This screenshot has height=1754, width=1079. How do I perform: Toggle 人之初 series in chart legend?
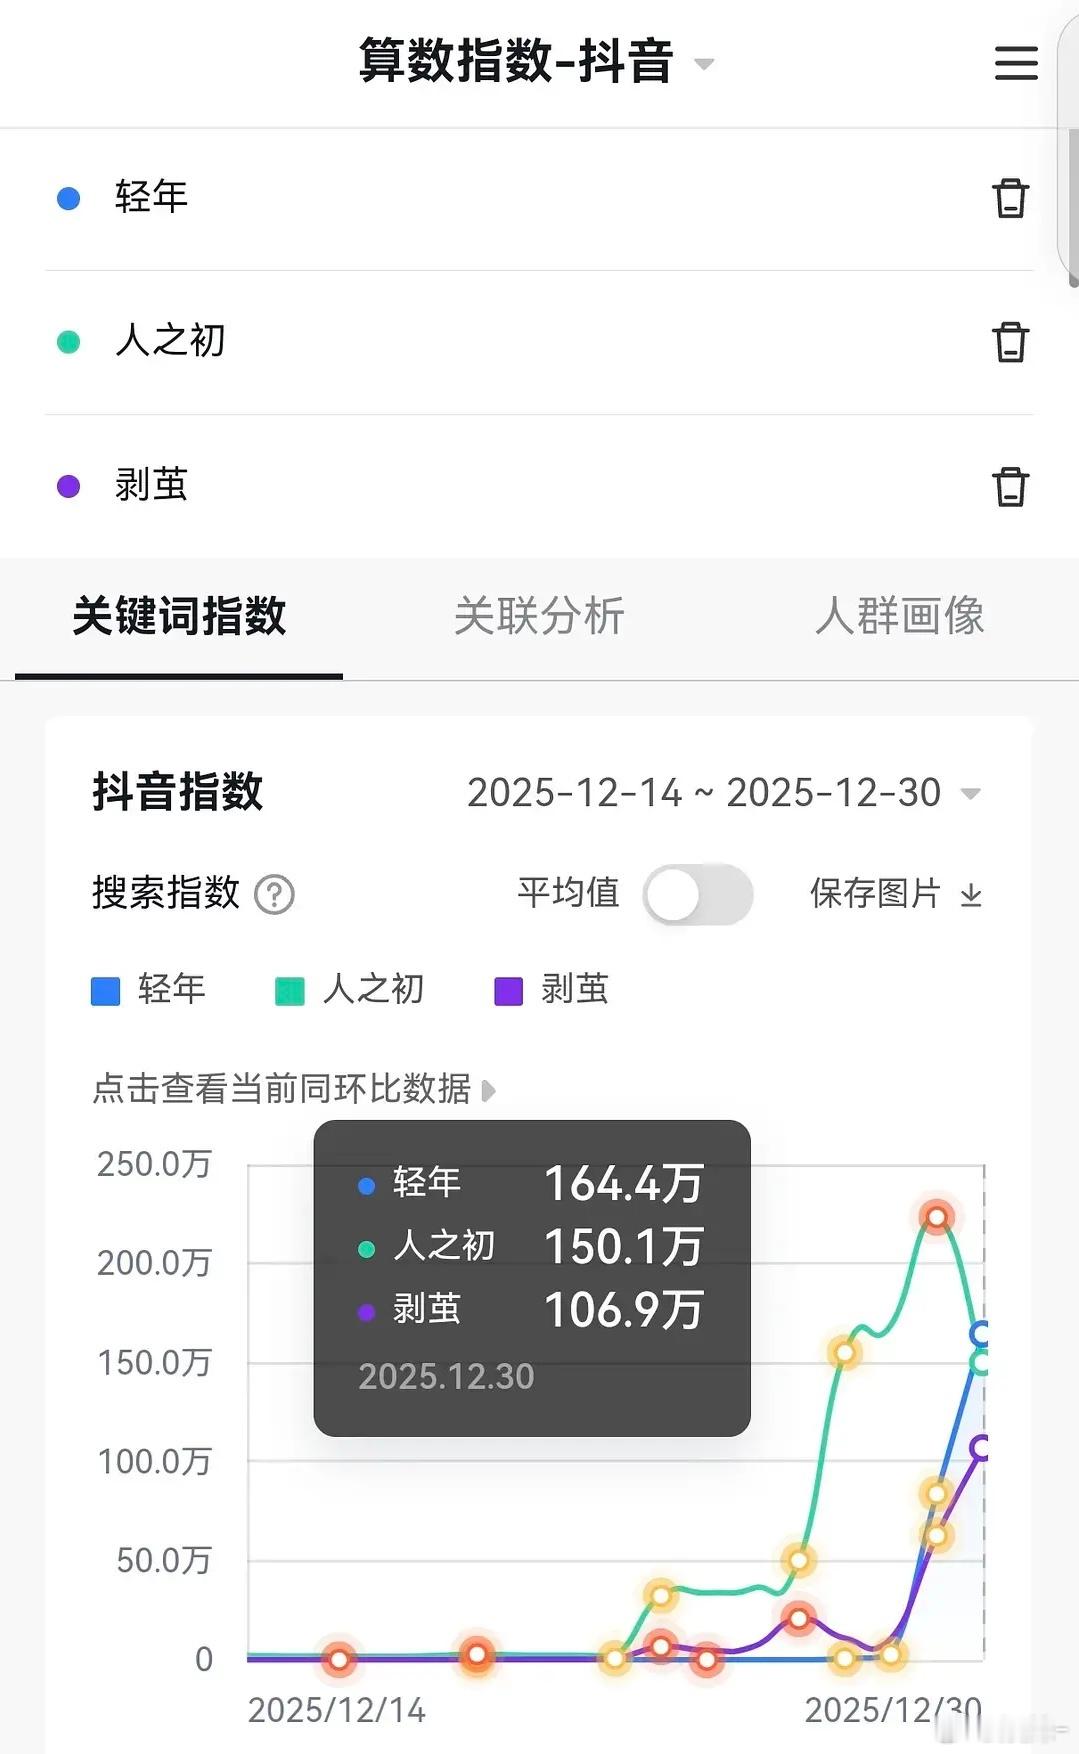point(349,989)
